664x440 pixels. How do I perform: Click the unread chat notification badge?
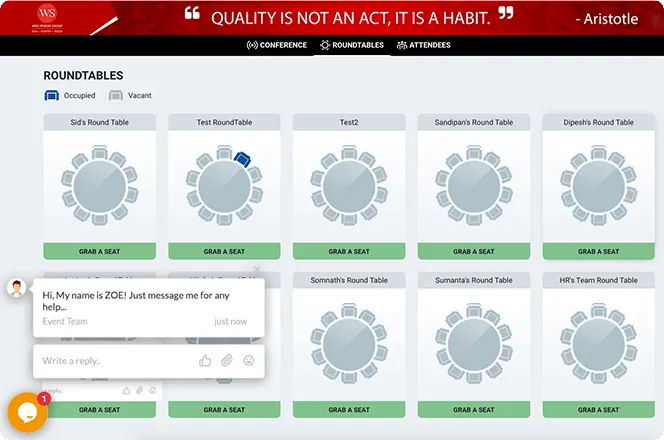(x=44, y=398)
